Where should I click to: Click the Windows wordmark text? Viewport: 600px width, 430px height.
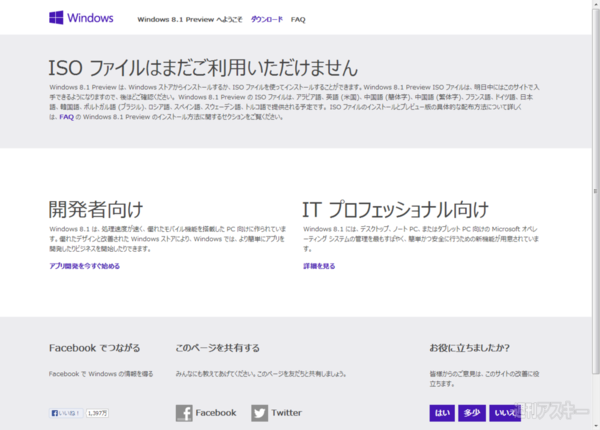(90, 18)
